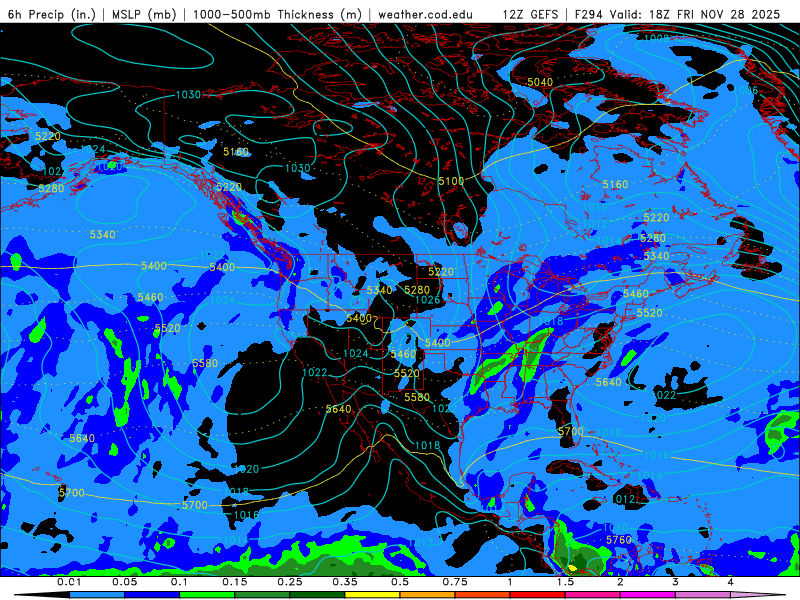Click the orchid 3–4 legend swatch
800x600 pixels.
pyautogui.click(x=703, y=595)
